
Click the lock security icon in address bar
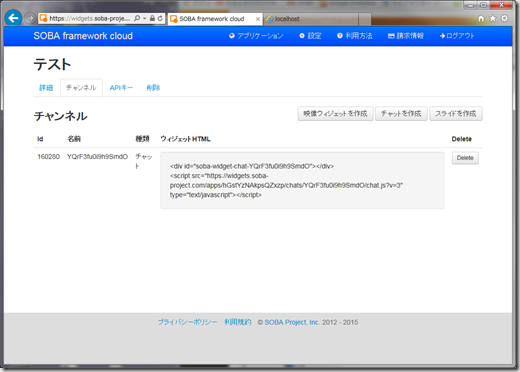[x=152, y=18]
